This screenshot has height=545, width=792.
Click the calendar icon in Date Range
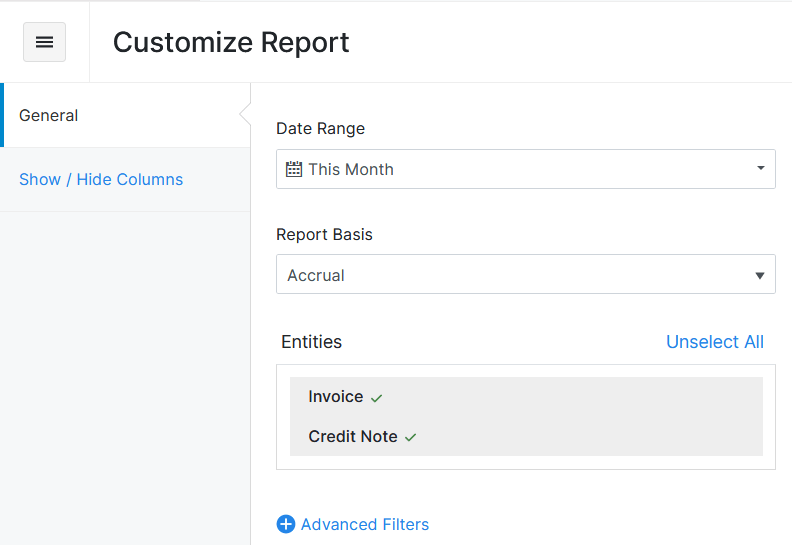click(294, 169)
